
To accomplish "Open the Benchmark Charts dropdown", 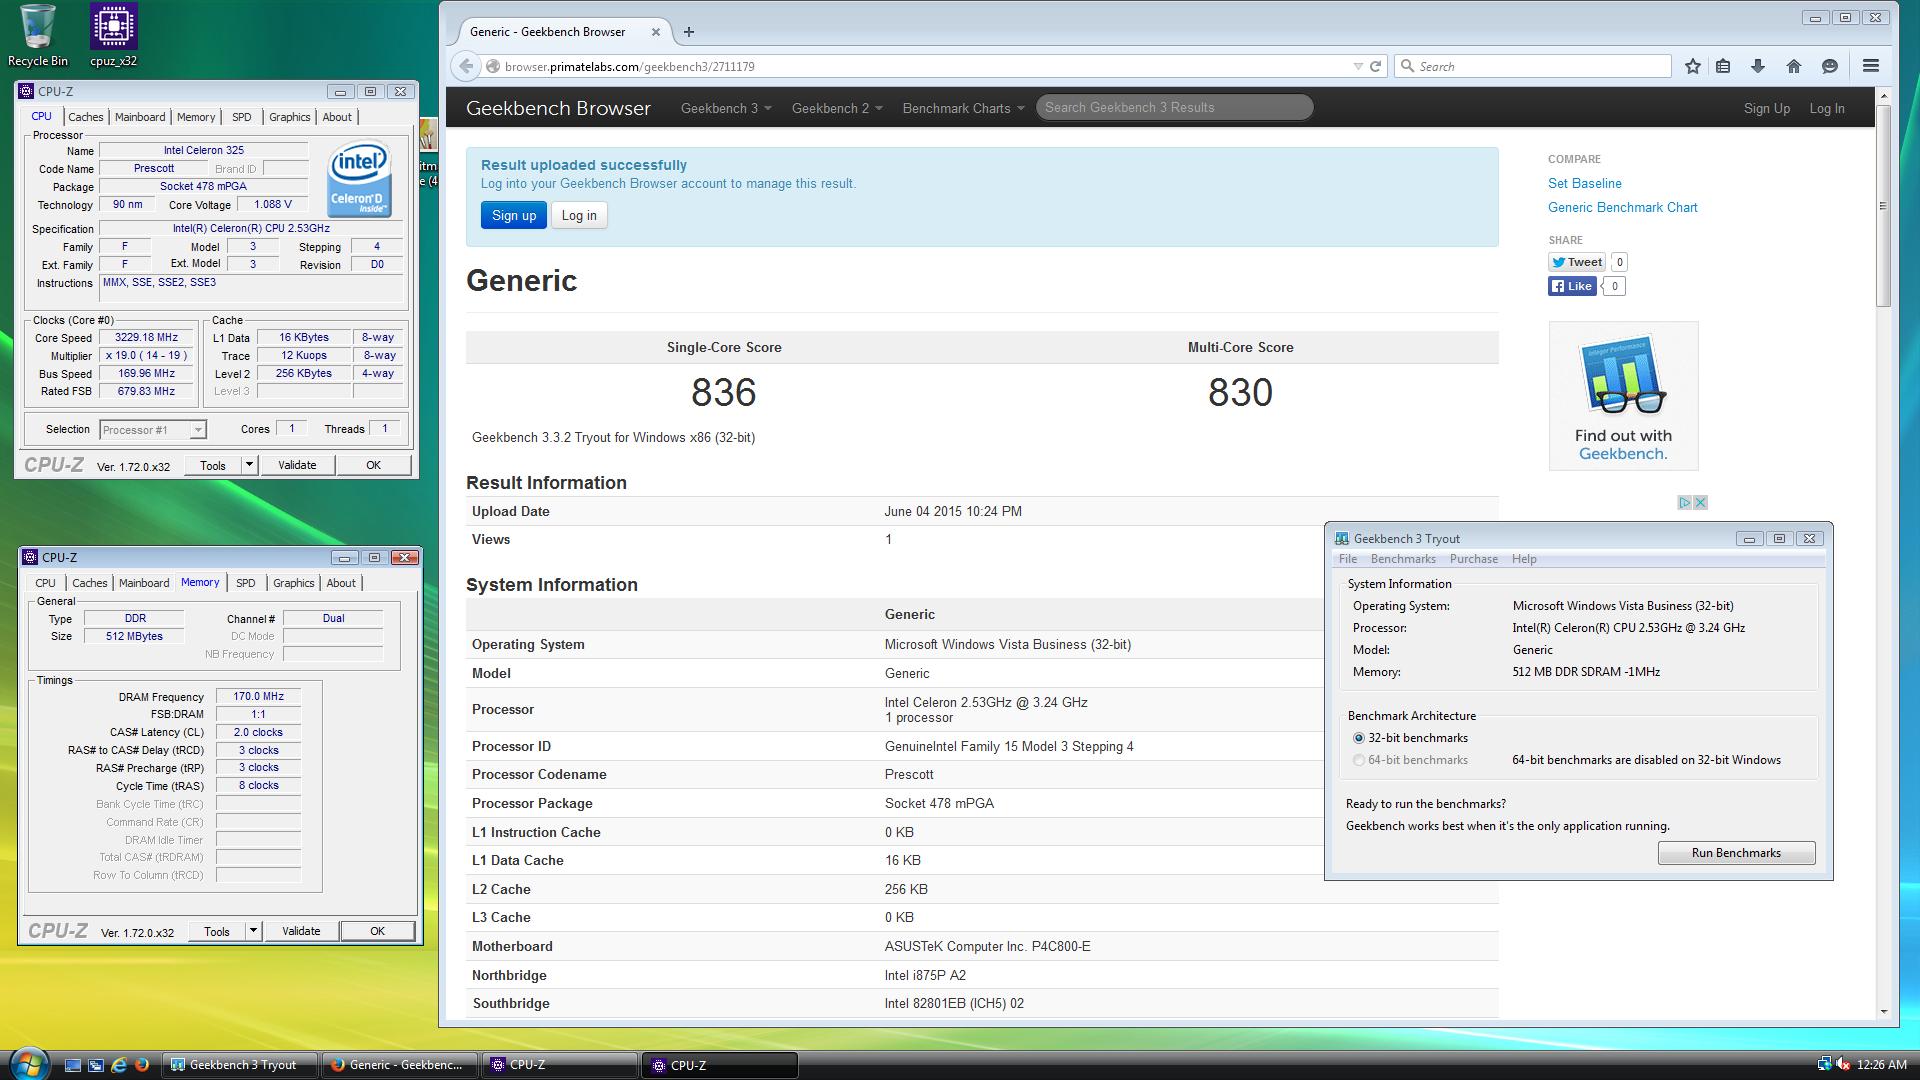I will [963, 108].
